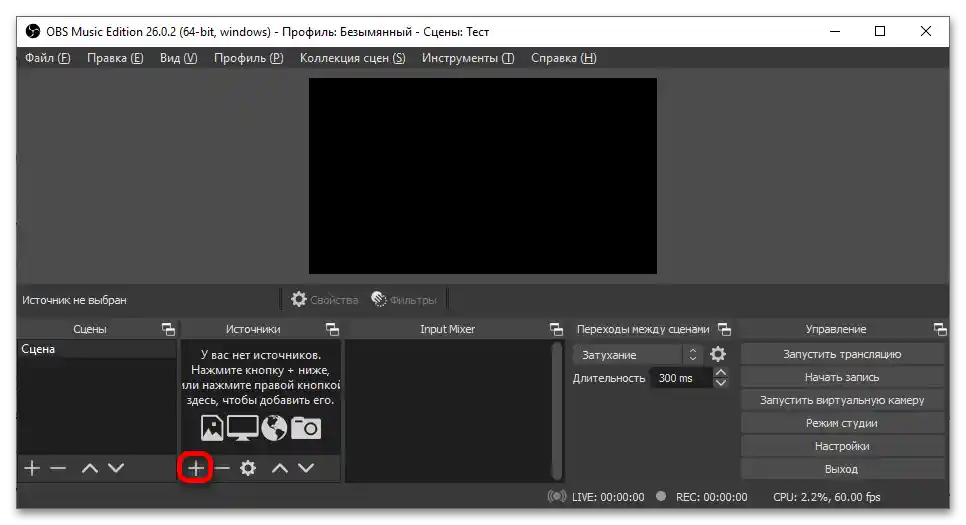Open source properties gear in Sources toolbar

[x=248, y=468]
